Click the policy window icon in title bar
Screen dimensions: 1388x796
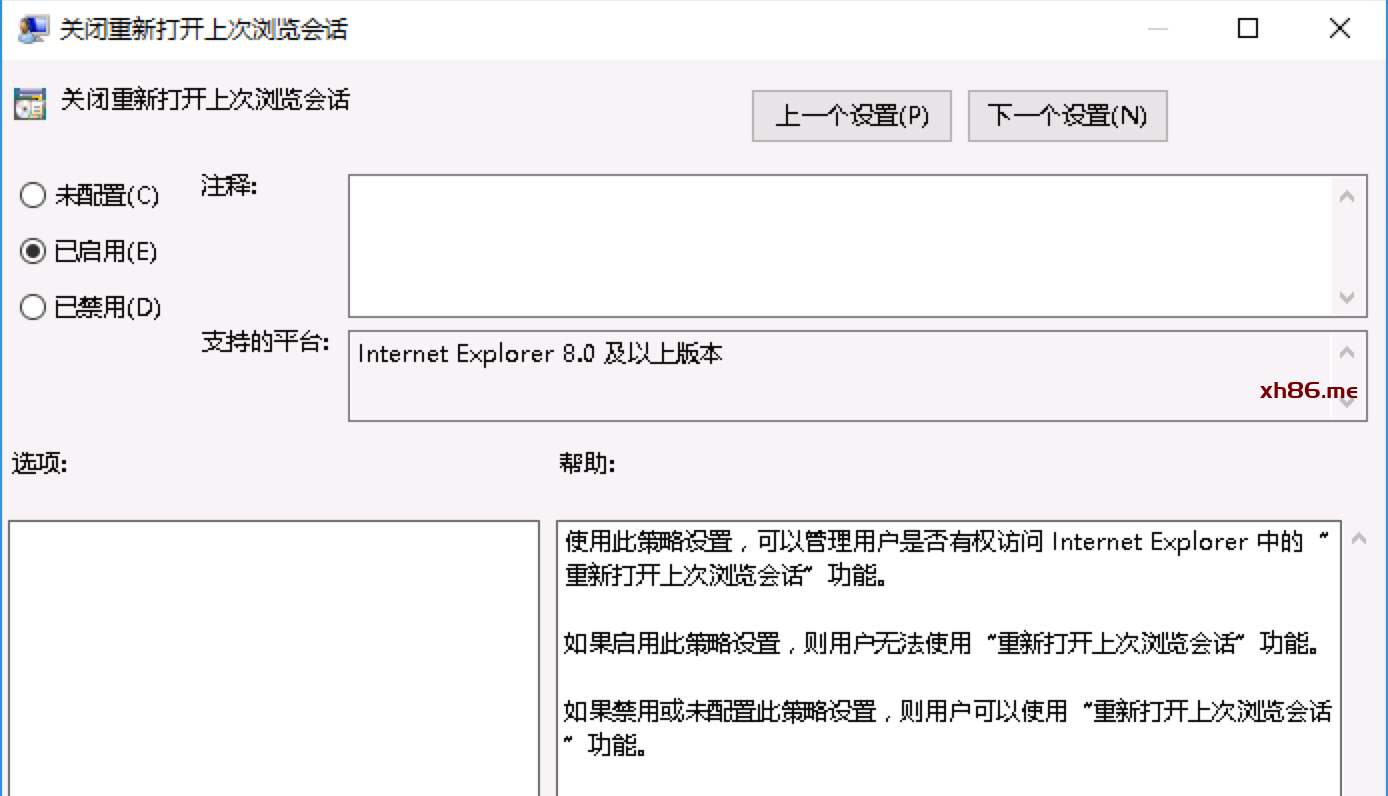coord(32,29)
